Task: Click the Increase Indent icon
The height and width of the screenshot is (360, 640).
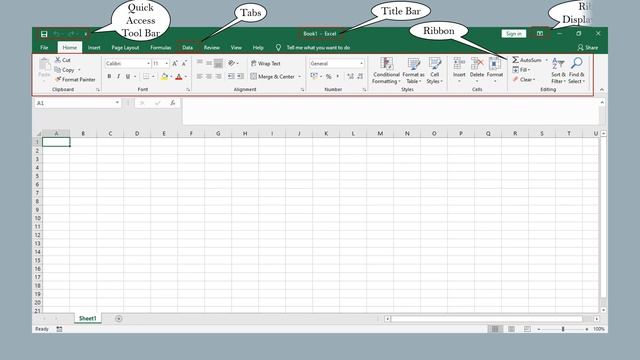Action: [240, 76]
